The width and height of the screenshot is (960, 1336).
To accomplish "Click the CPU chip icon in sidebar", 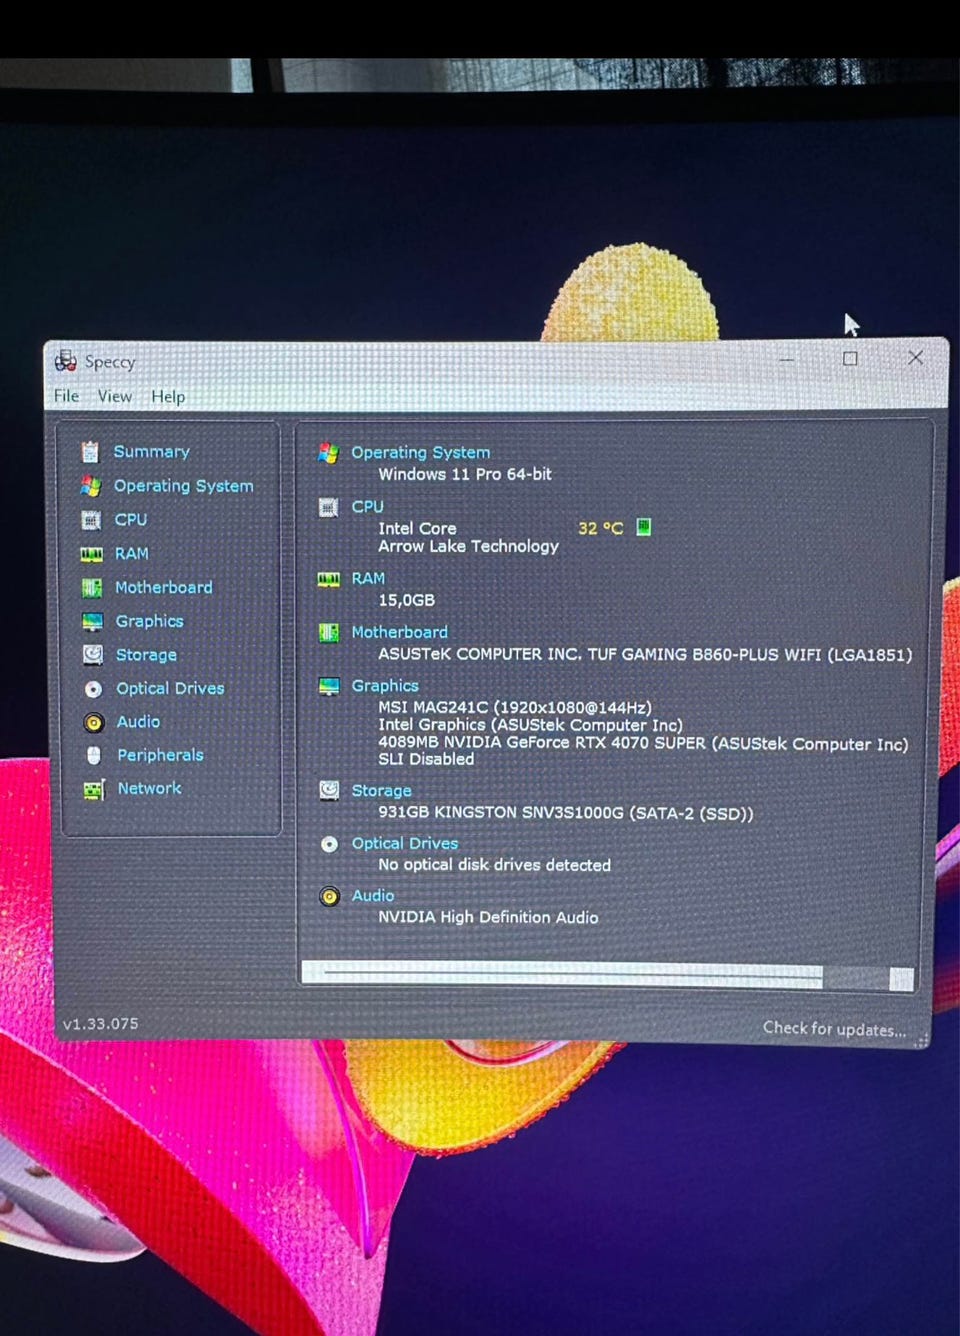I will (x=91, y=520).
